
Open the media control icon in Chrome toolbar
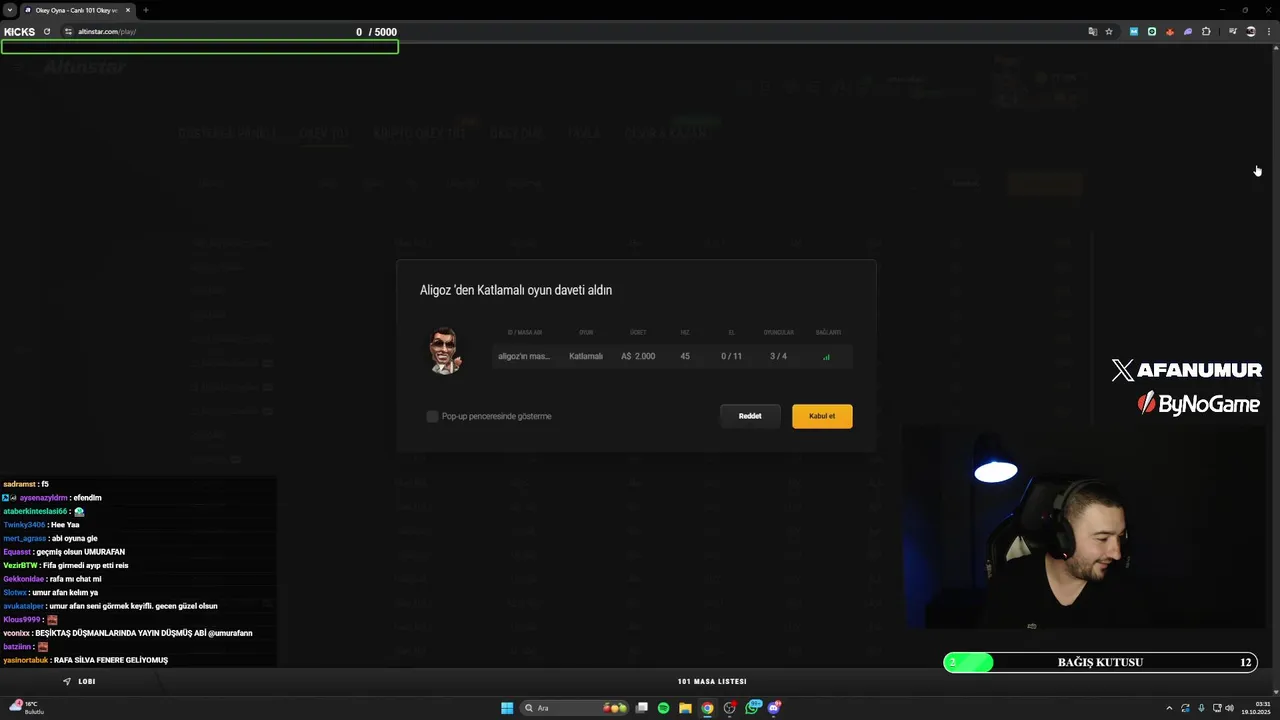1233,32
